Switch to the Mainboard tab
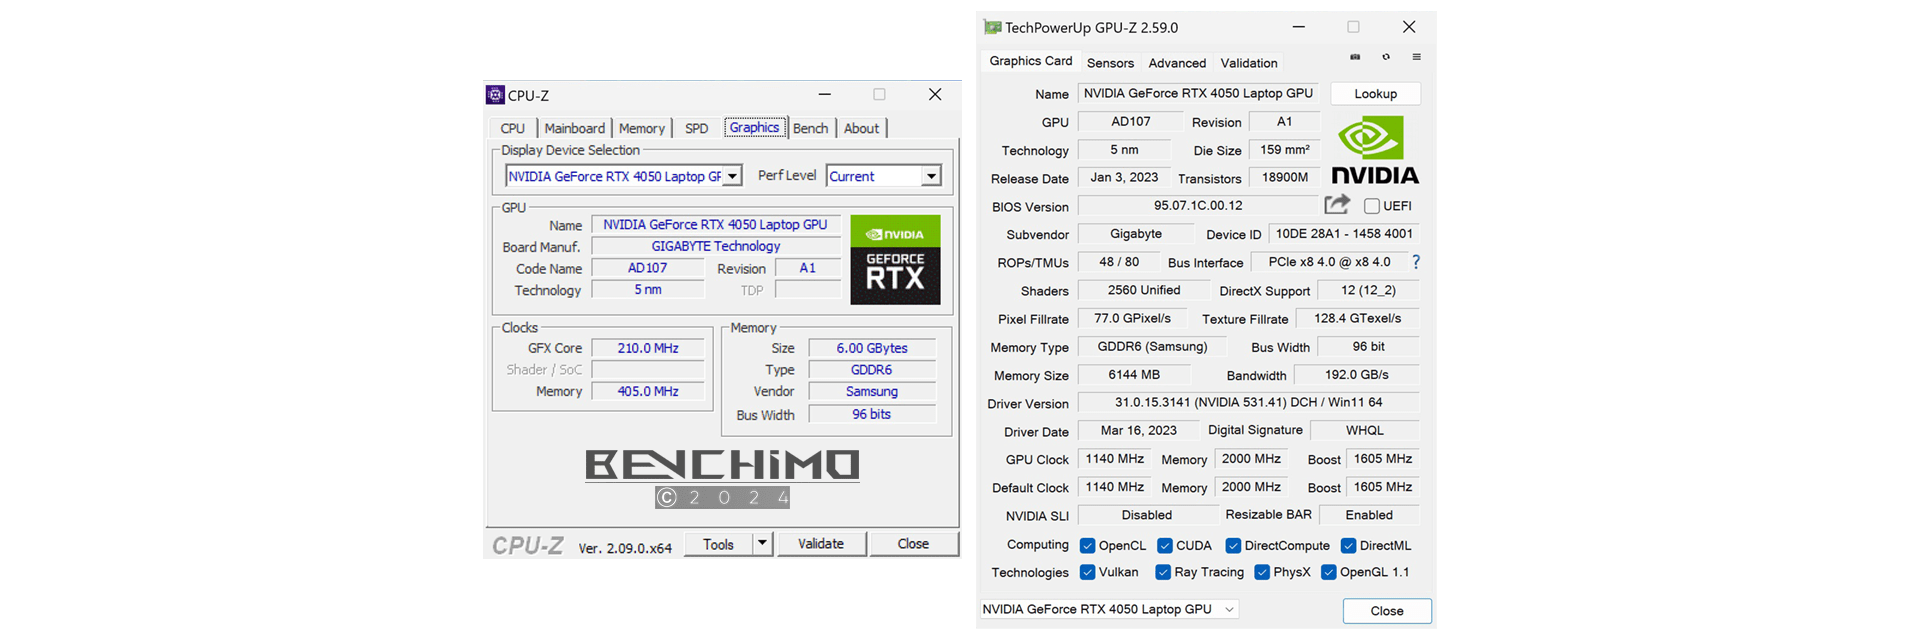The width and height of the screenshot is (1920, 640). click(x=574, y=128)
